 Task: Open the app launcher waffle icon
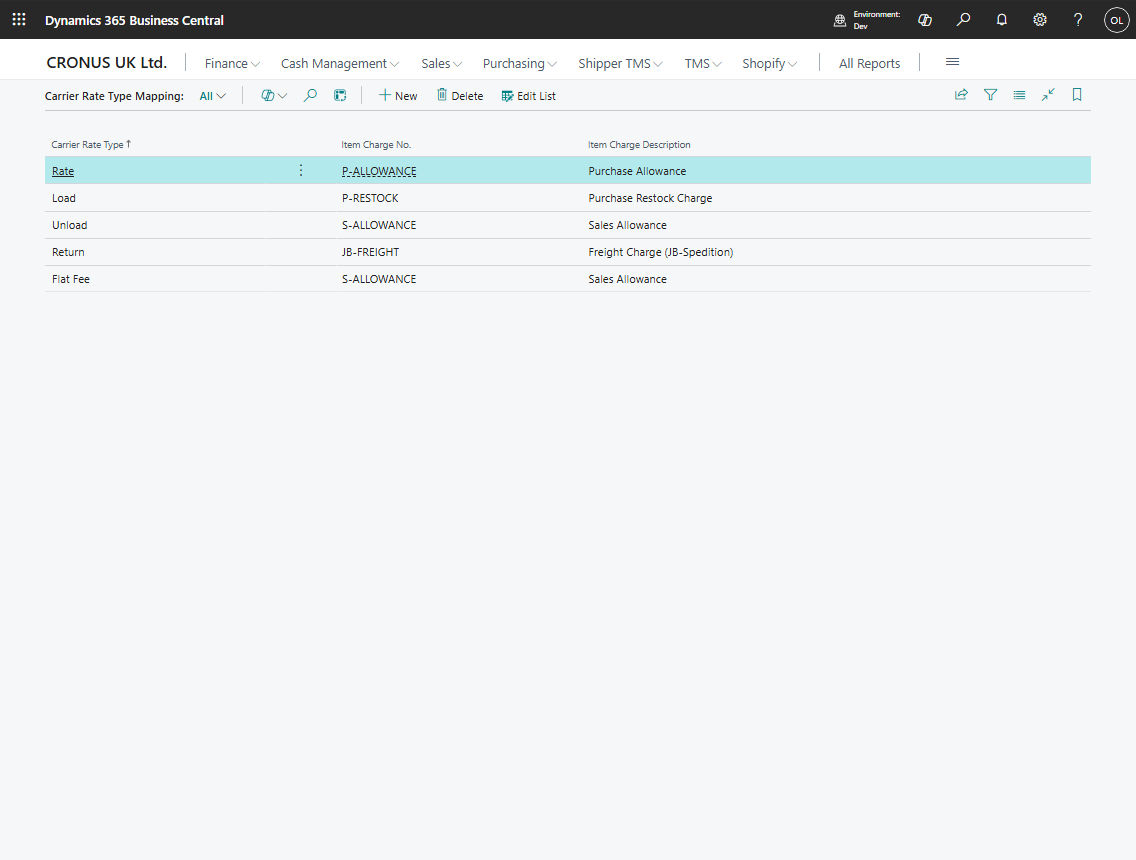tap(19, 20)
